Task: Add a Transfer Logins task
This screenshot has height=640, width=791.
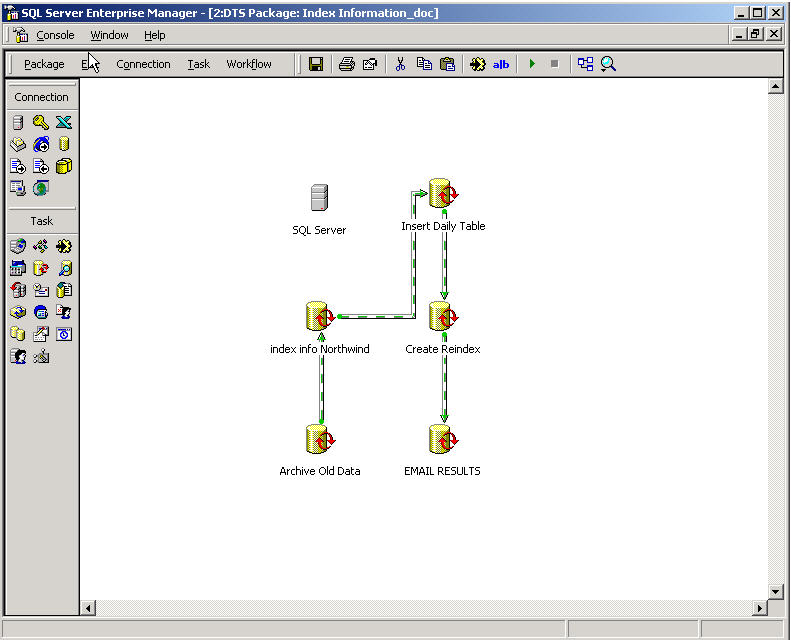Action: pos(18,357)
